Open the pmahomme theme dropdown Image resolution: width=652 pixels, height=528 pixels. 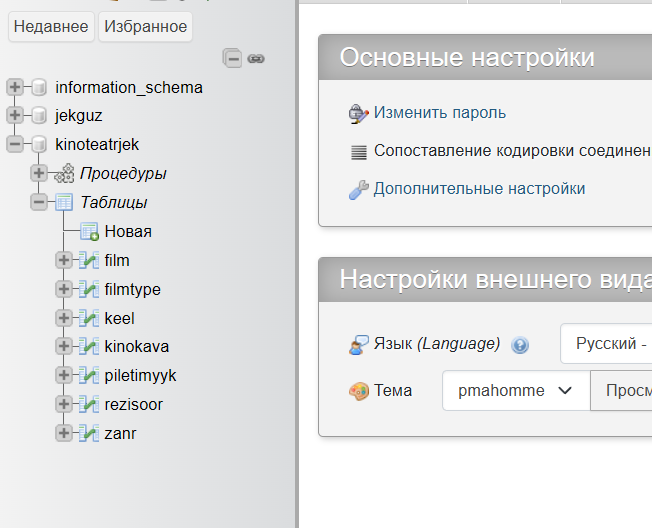click(x=516, y=390)
